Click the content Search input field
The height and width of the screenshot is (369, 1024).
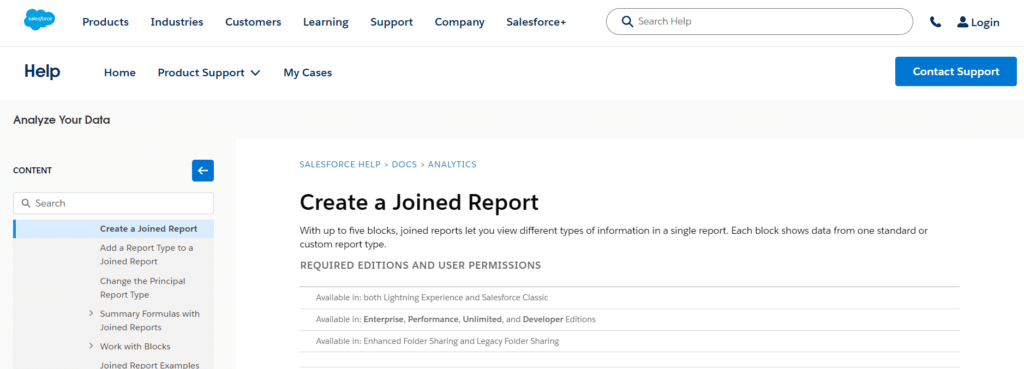(x=114, y=203)
